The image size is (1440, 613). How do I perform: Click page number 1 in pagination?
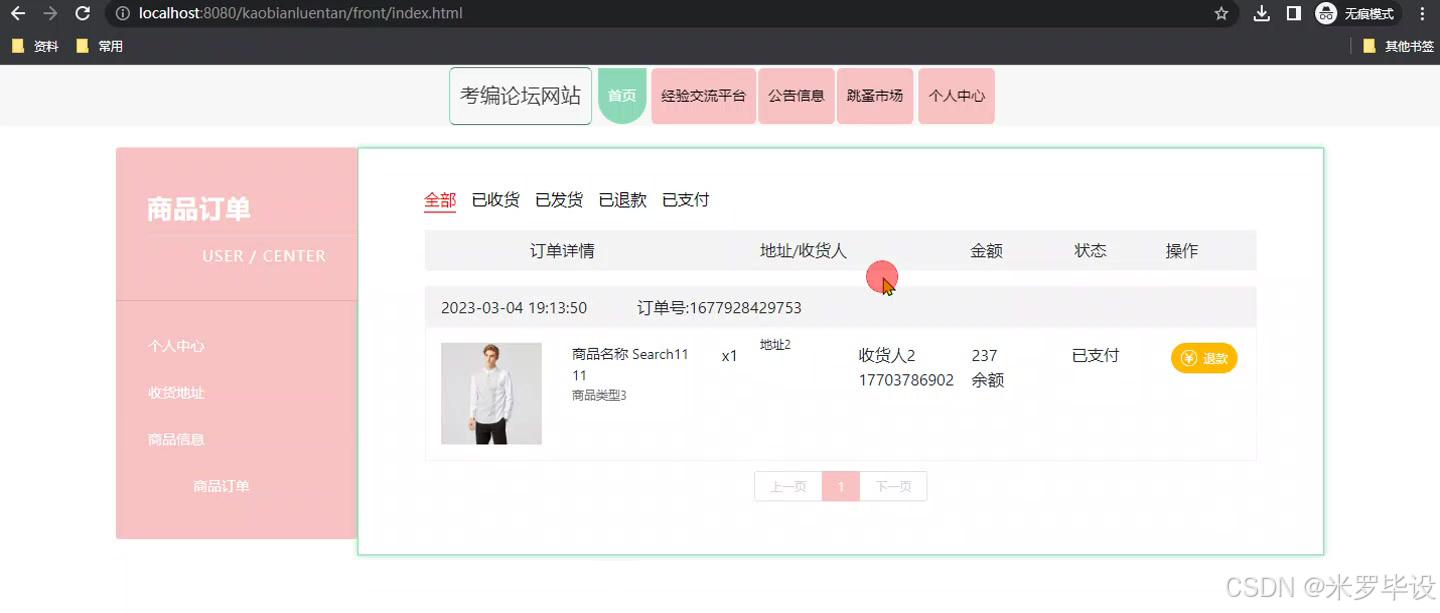[841, 487]
